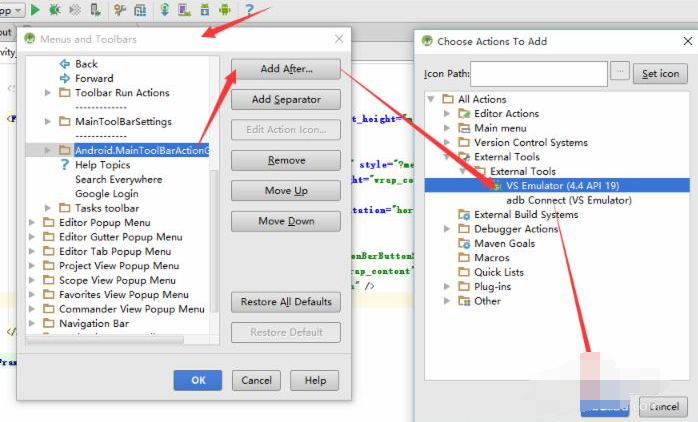Image resolution: width=698 pixels, height=422 pixels.
Task: Click the green Android robot toolbar icon
Action: click(x=225, y=9)
